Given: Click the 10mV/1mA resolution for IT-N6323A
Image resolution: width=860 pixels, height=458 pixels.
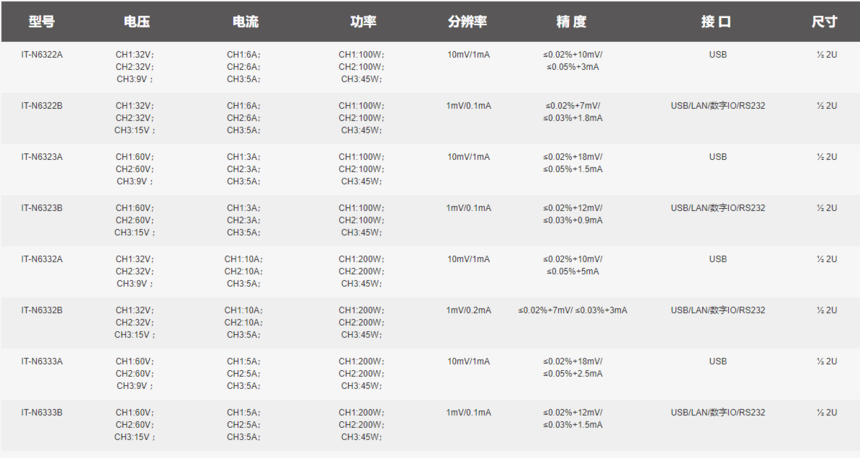Looking at the screenshot, I should point(468,157).
